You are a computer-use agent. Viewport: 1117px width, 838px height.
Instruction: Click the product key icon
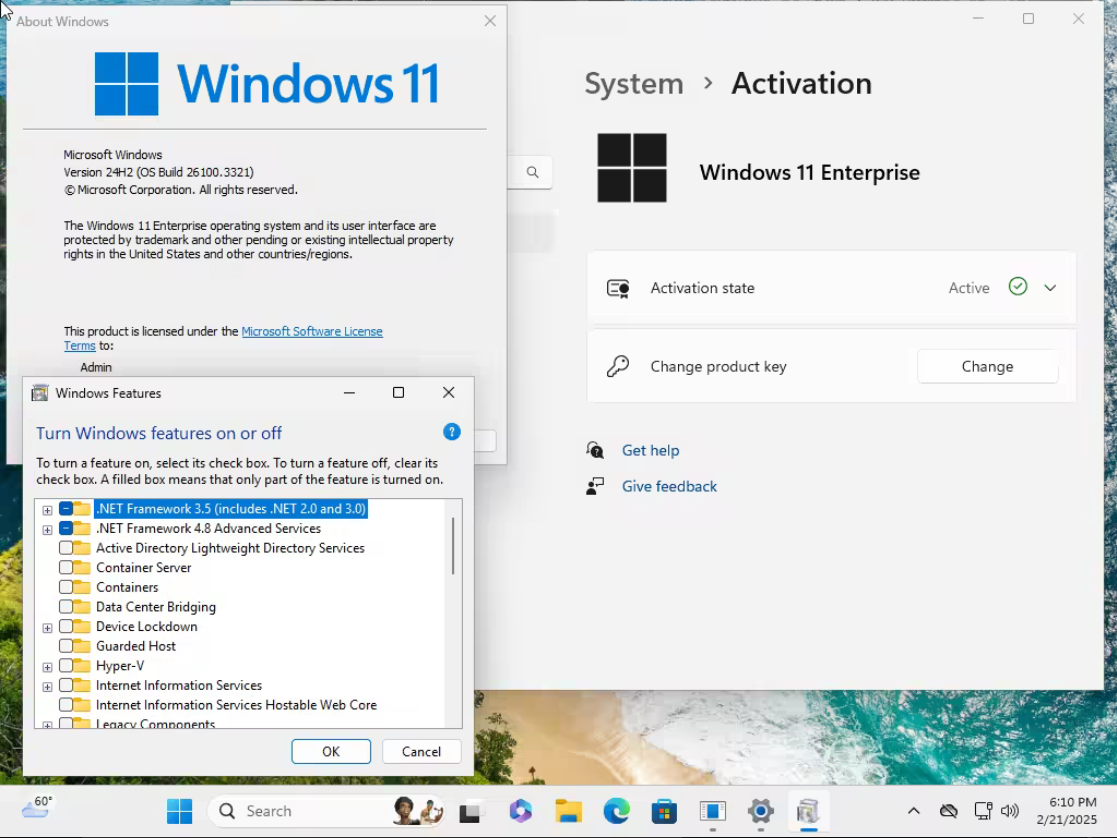[x=618, y=366]
